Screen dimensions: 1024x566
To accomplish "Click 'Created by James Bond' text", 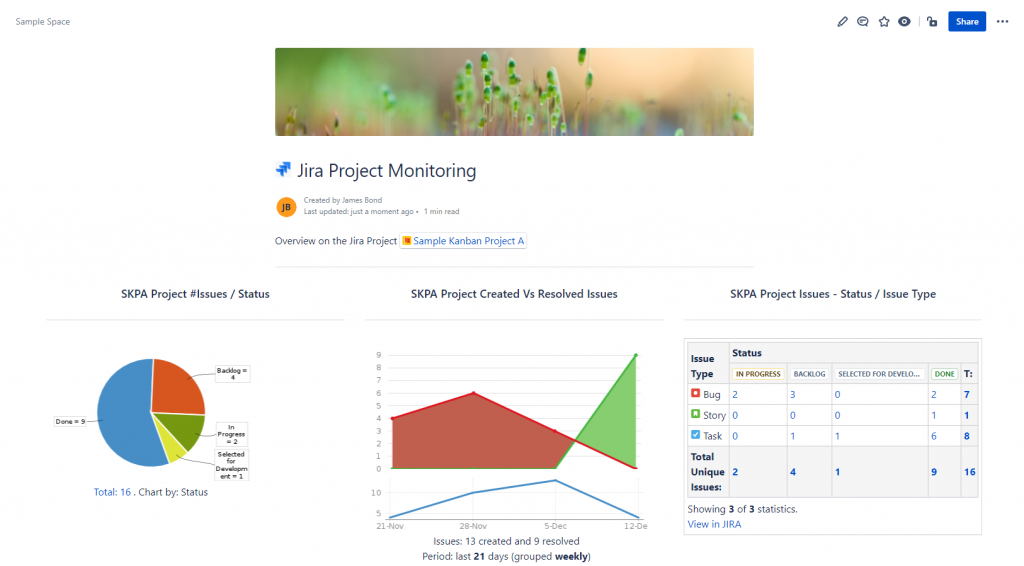I will pos(343,200).
